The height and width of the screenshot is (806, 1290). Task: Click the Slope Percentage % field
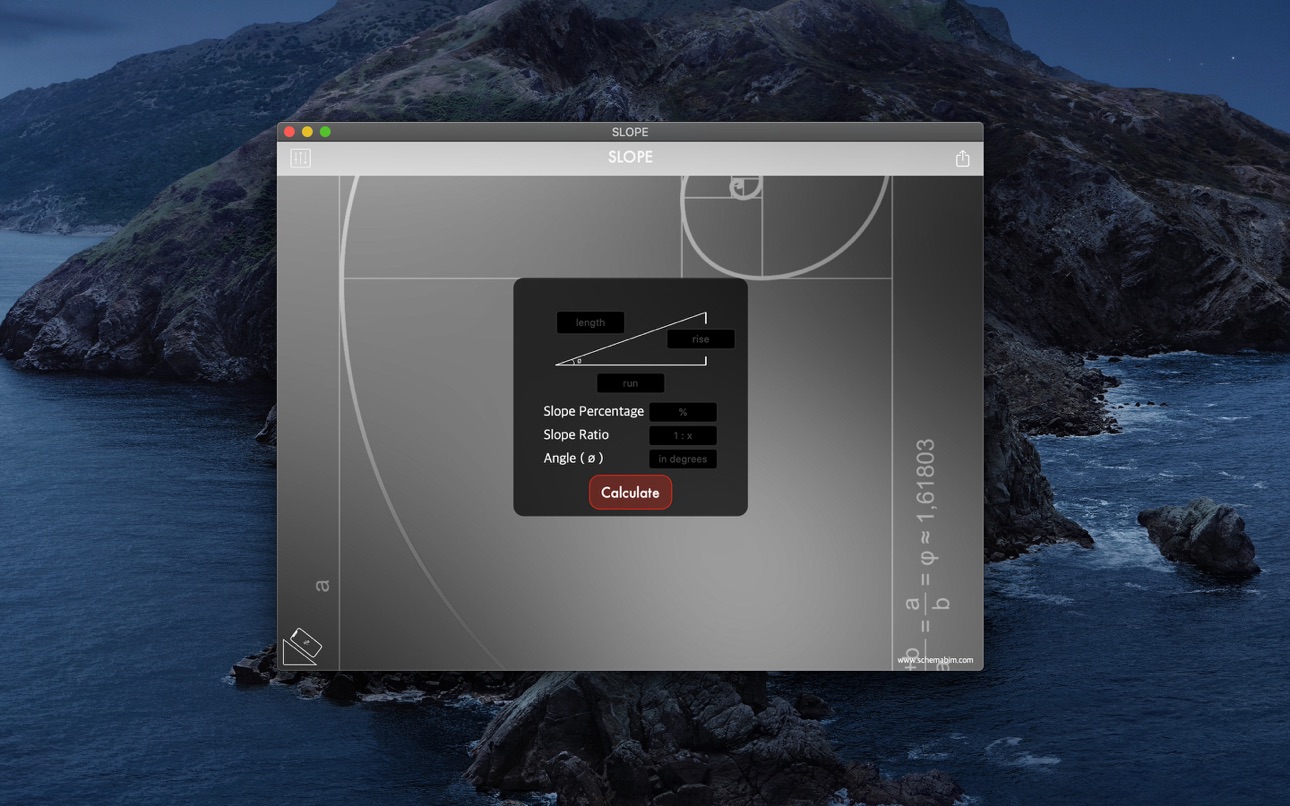pos(683,412)
